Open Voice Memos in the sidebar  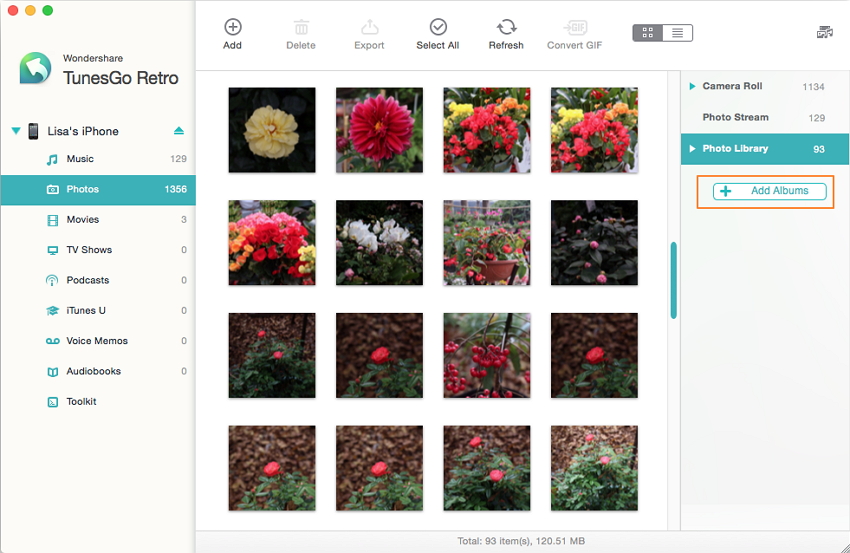coord(96,341)
